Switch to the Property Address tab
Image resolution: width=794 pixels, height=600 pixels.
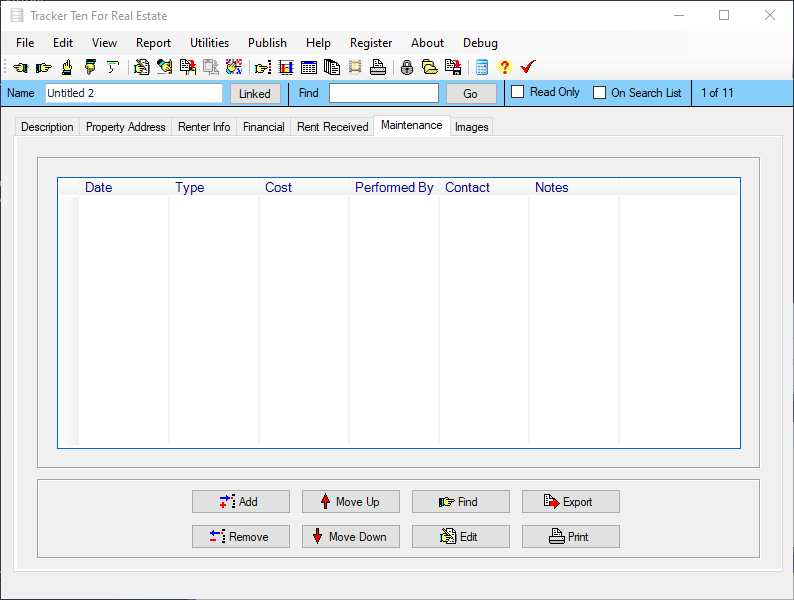(x=126, y=127)
